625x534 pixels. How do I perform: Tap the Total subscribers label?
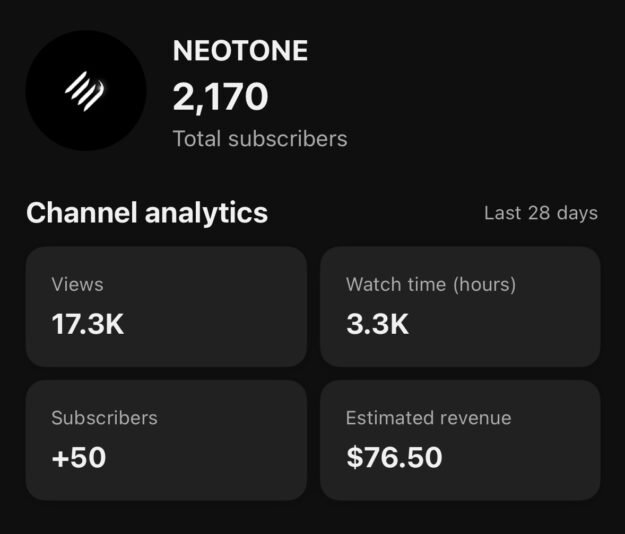pyautogui.click(x=260, y=139)
